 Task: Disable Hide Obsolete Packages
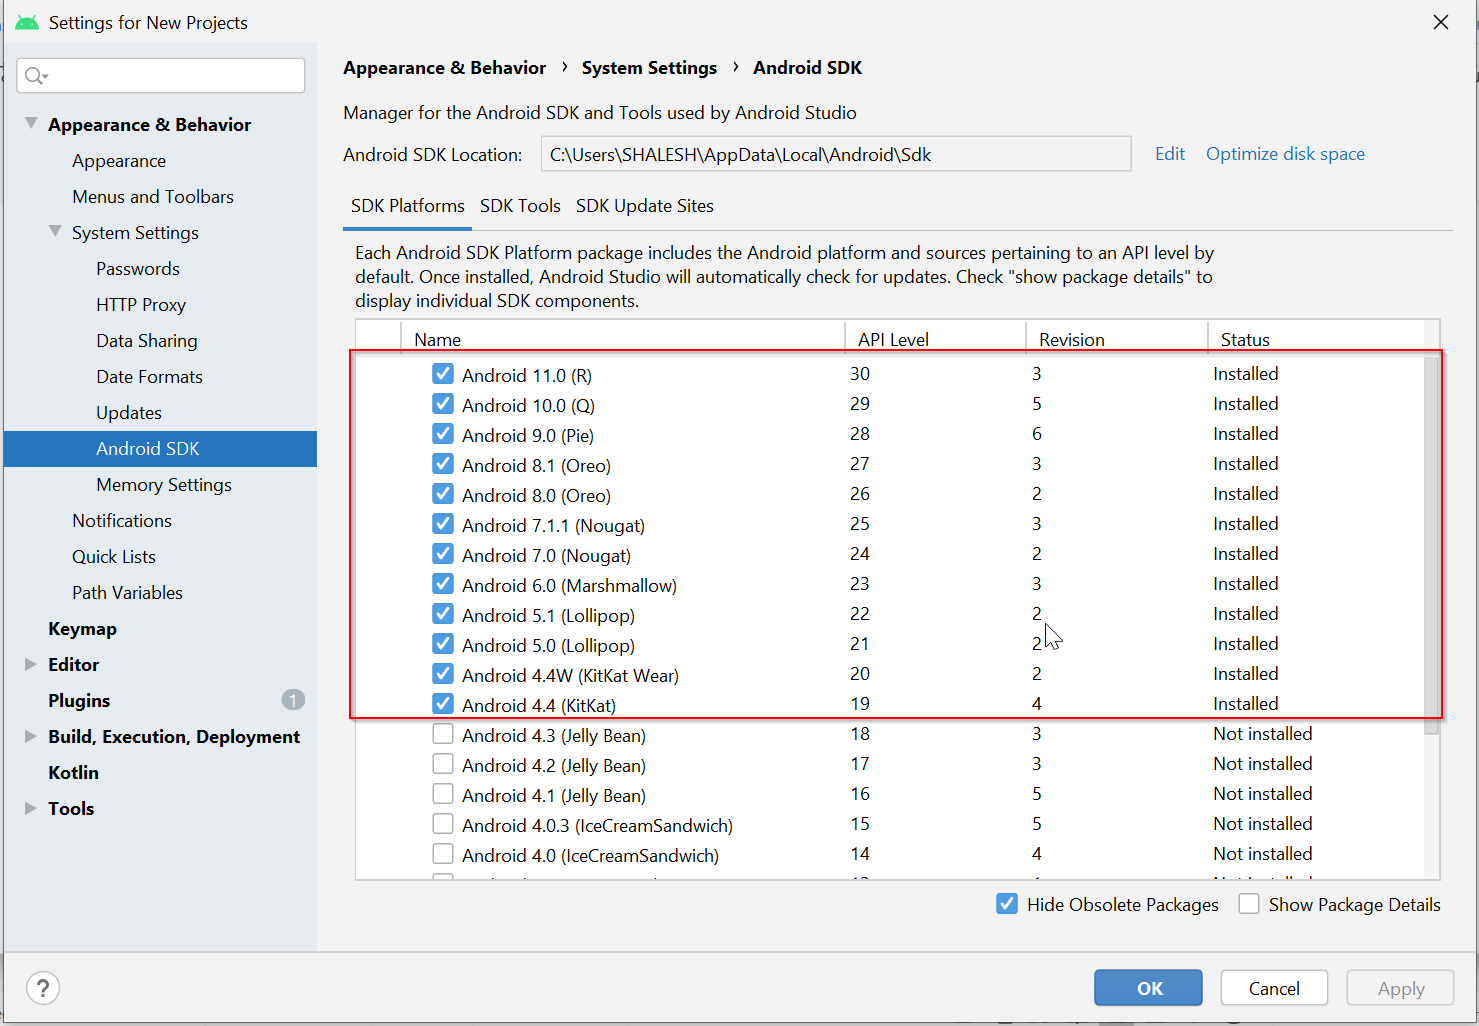click(x=1006, y=903)
